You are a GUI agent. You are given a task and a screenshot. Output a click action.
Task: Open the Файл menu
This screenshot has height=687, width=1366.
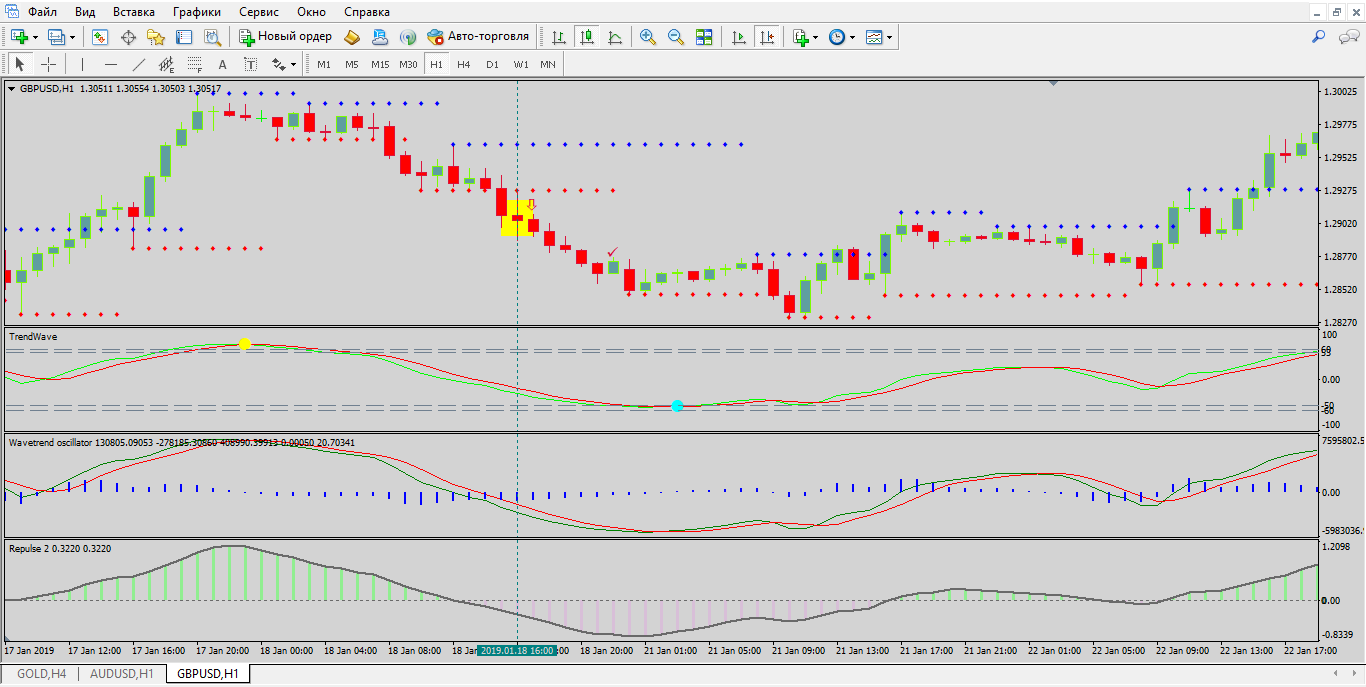(x=42, y=12)
